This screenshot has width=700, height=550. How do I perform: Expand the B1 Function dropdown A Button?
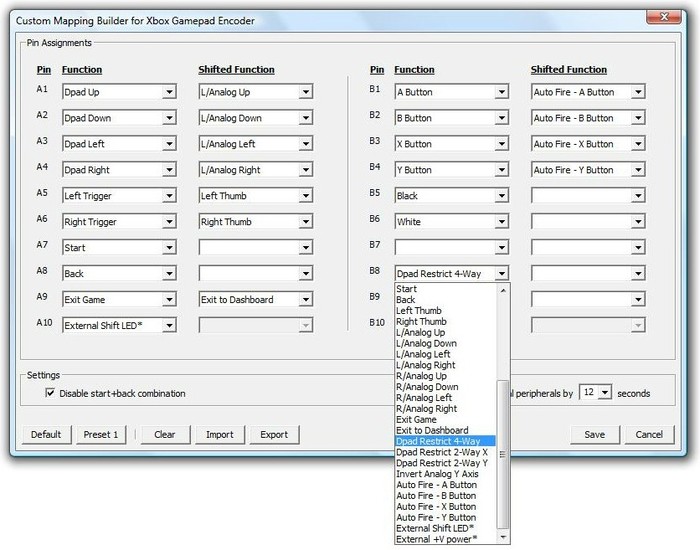(452, 92)
